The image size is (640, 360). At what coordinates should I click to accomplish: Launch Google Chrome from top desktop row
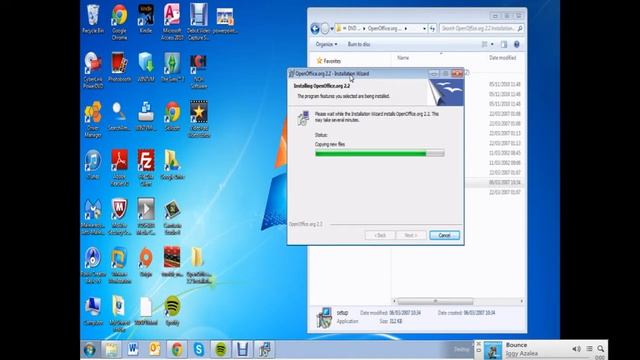click(x=119, y=22)
